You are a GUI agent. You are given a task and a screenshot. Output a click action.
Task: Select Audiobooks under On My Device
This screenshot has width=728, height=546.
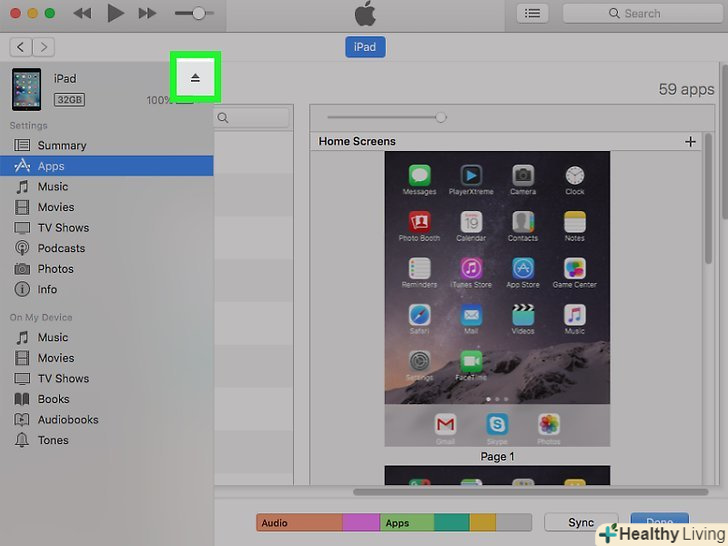pyautogui.click(x=67, y=420)
